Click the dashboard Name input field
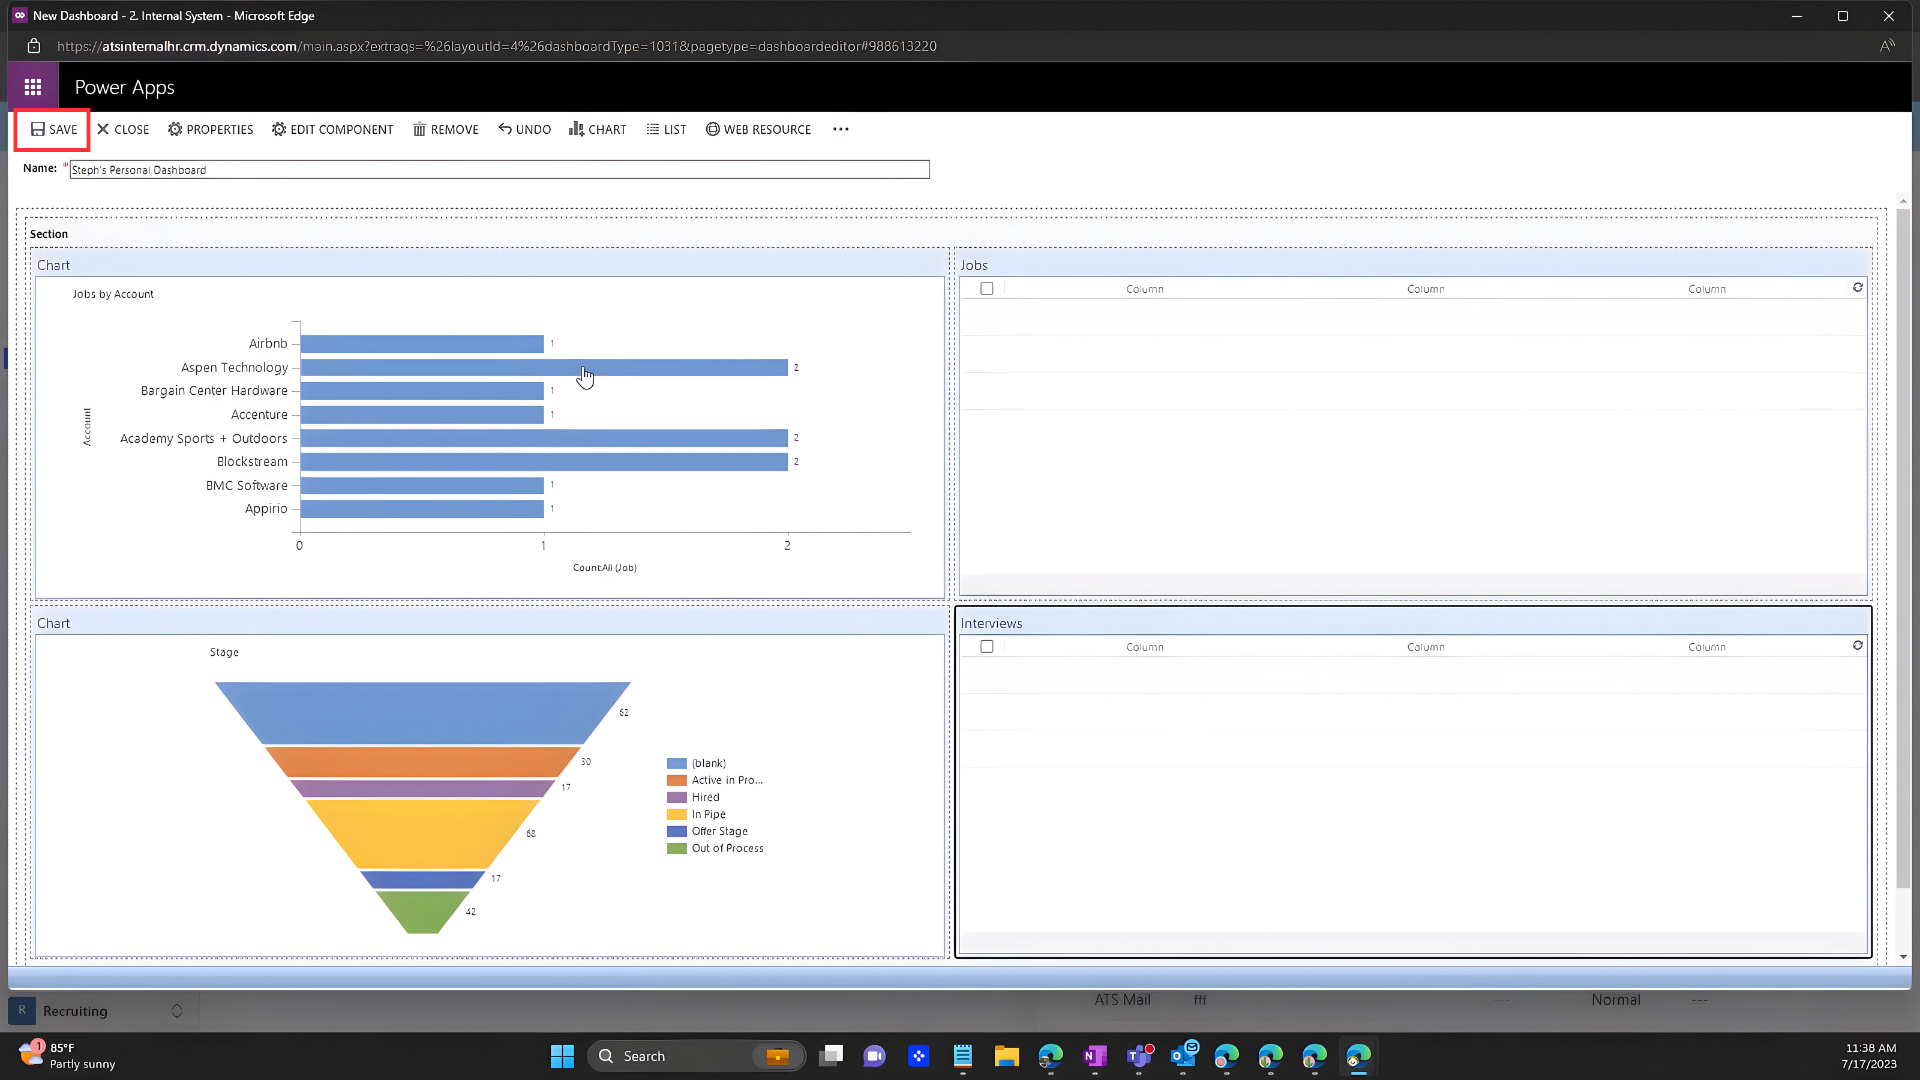Image resolution: width=1920 pixels, height=1080 pixels. (499, 170)
